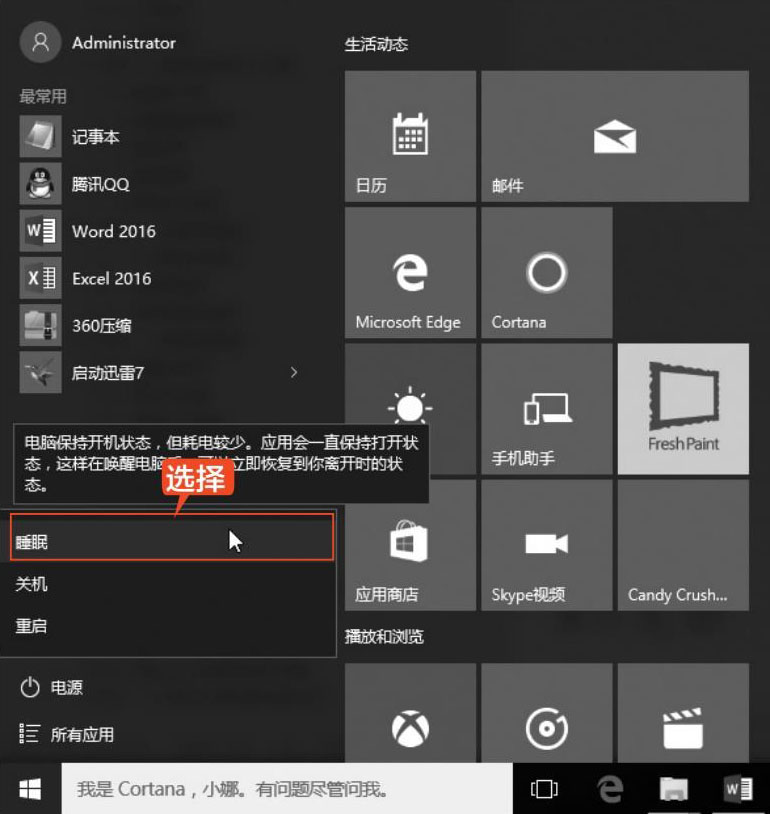Open the 应用商店 store tile
The image size is (770, 814).
click(x=410, y=545)
